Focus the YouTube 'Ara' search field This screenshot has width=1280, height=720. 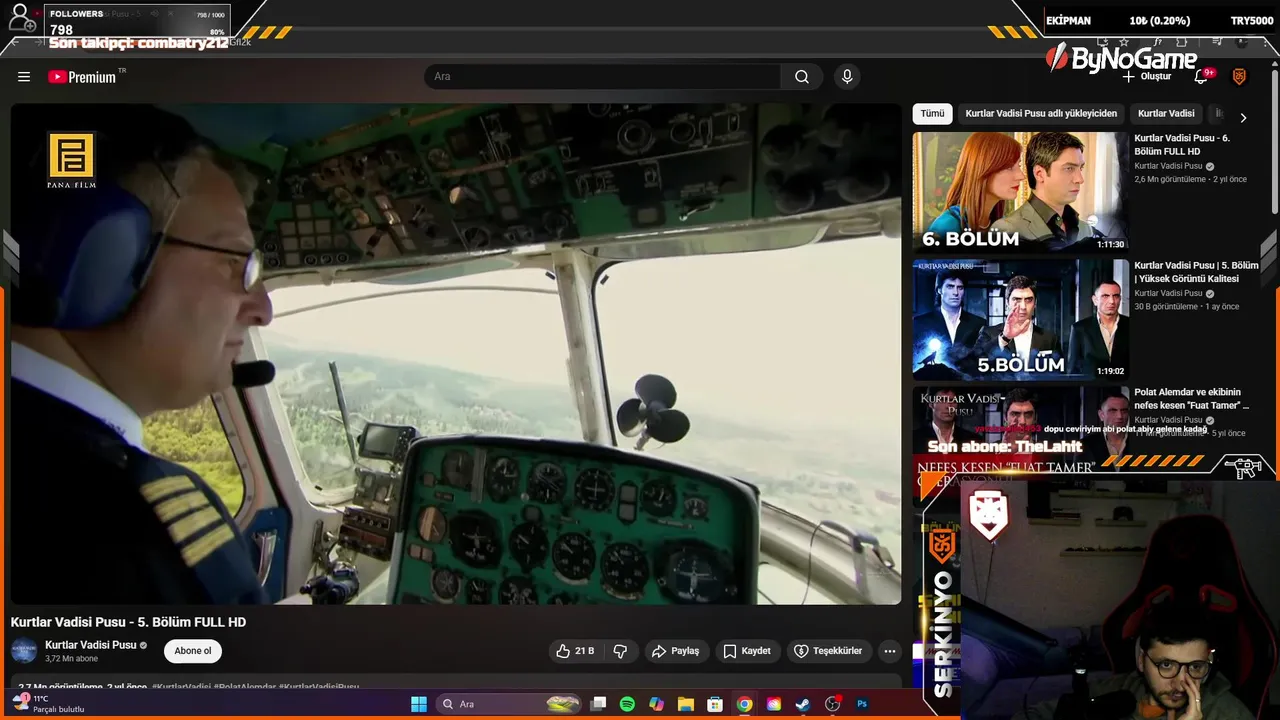(602, 77)
